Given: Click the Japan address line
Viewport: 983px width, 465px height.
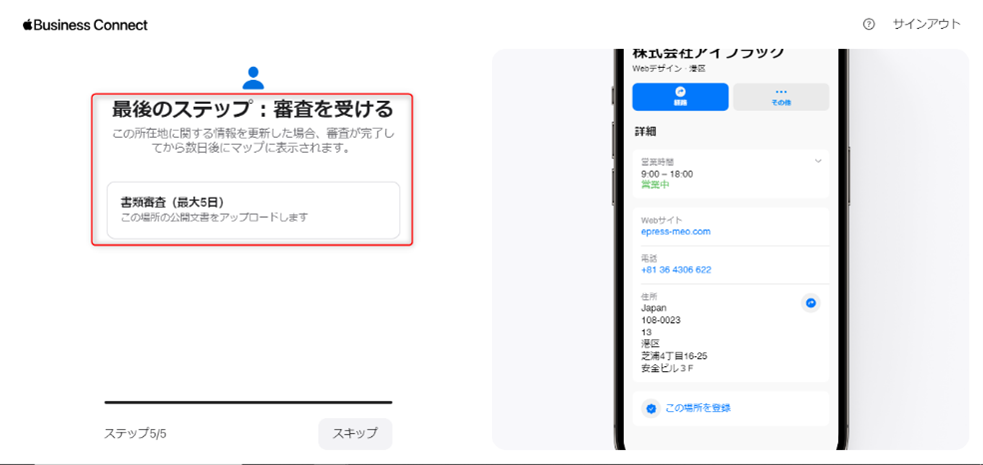Looking at the screenshot, I should 653,308.
